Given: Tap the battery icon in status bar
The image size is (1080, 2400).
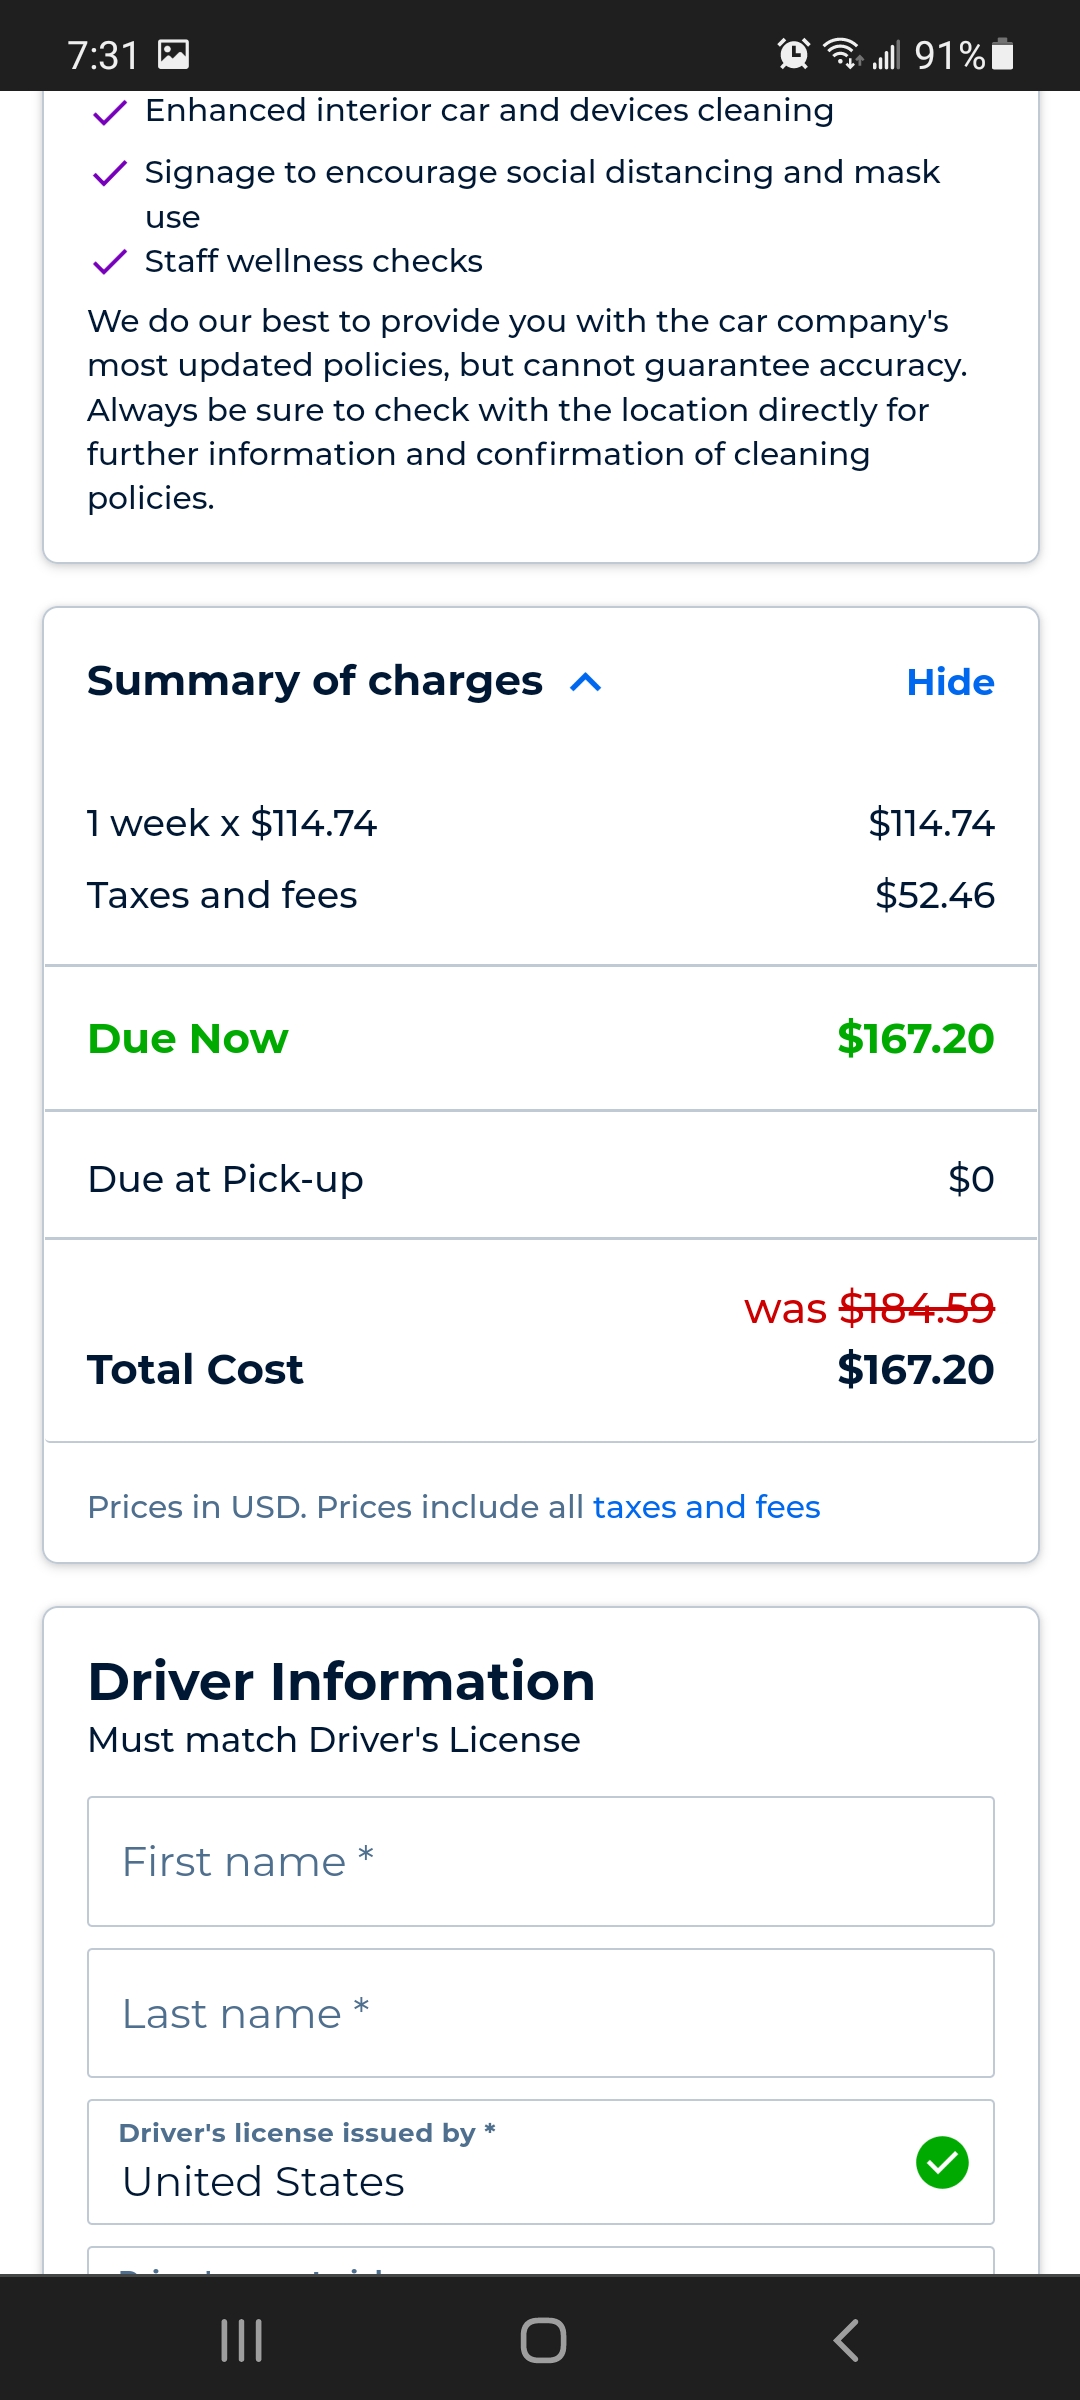Looking at the screenshot, I should (1003, 54).
